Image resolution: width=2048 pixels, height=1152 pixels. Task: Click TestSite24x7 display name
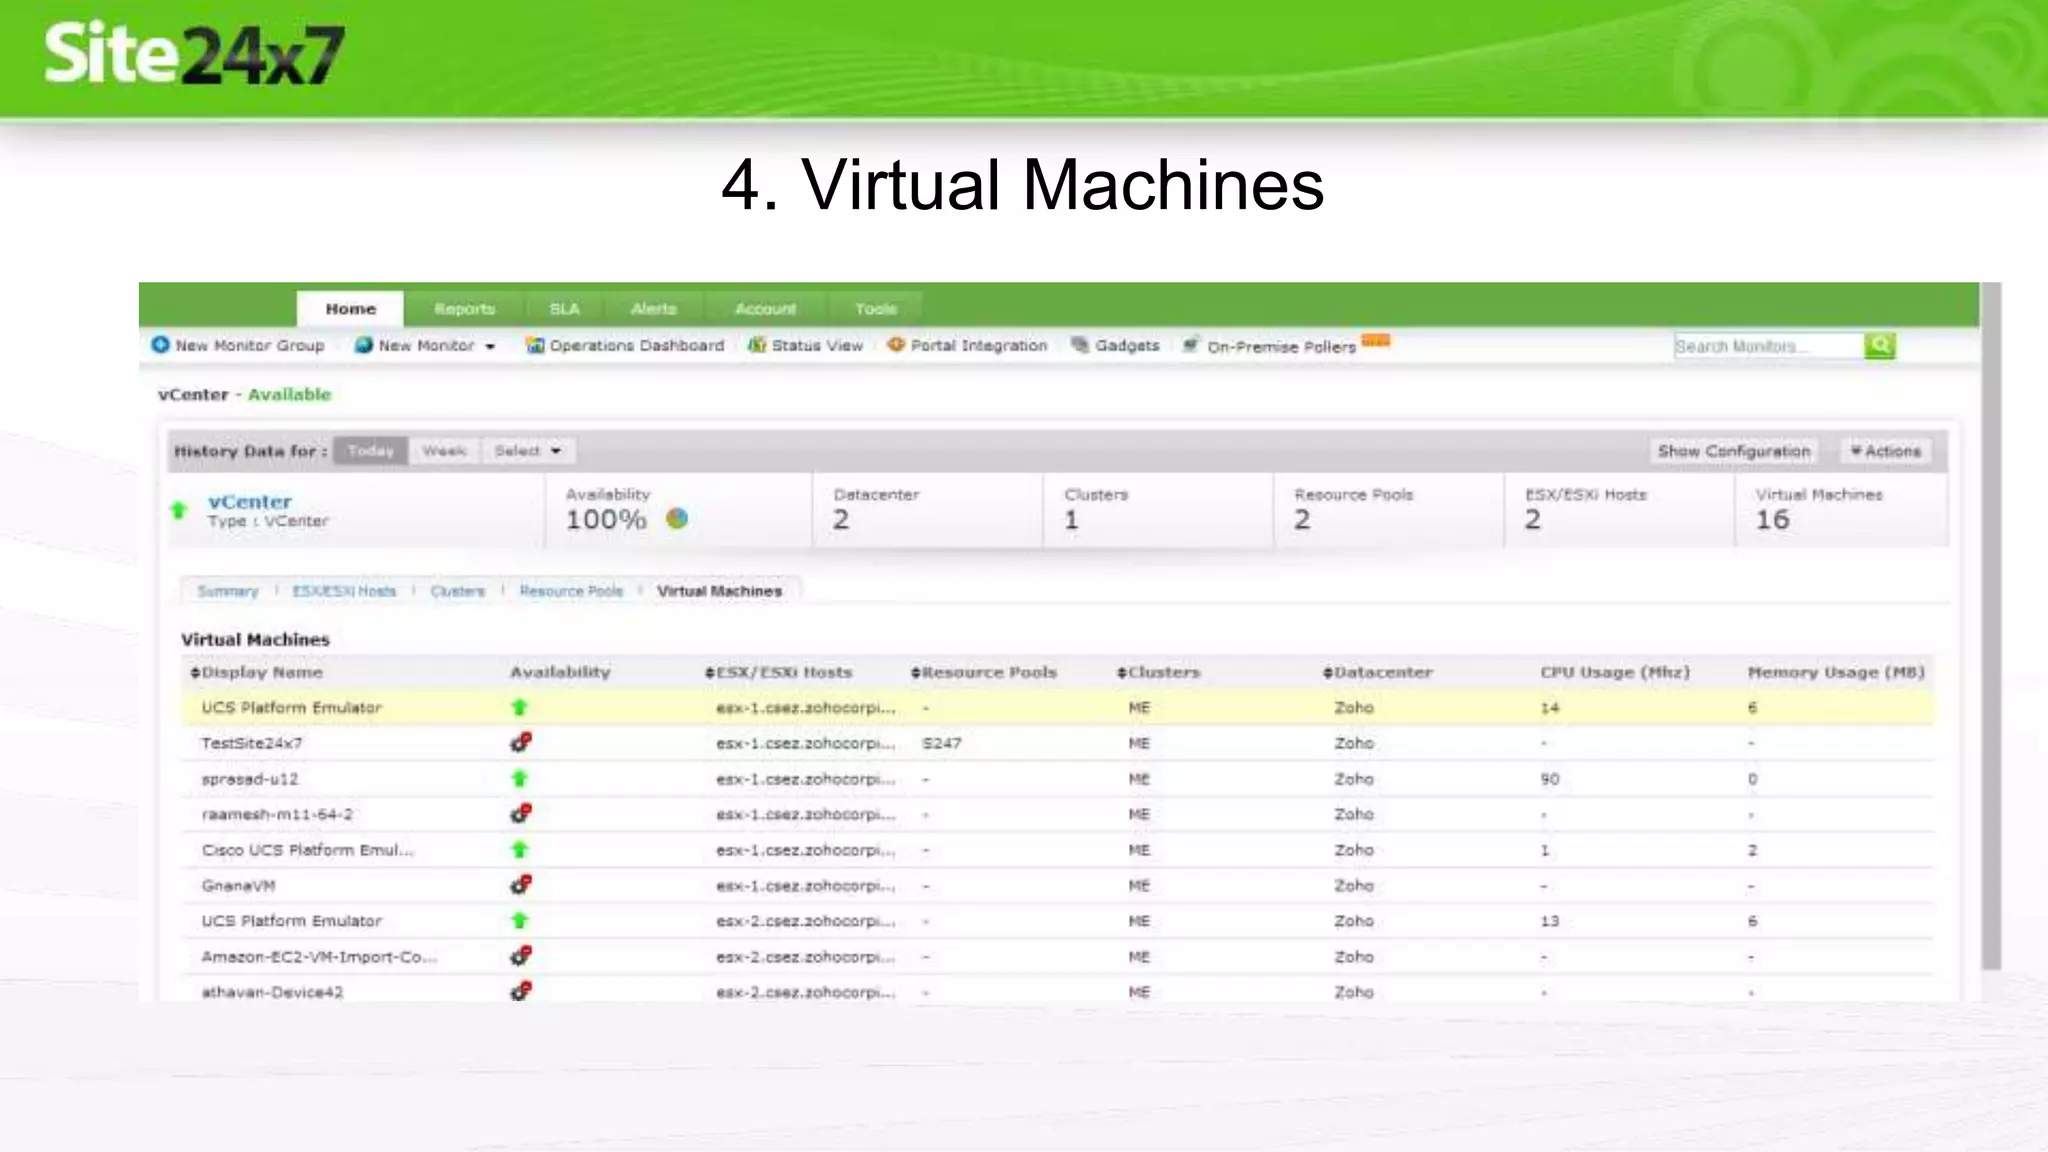pyautogui.click(x=252, y=743)
